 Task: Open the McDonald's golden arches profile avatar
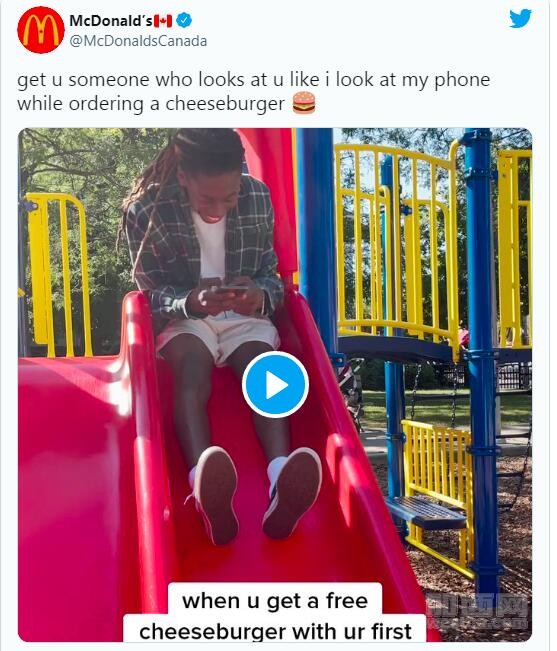41,30
